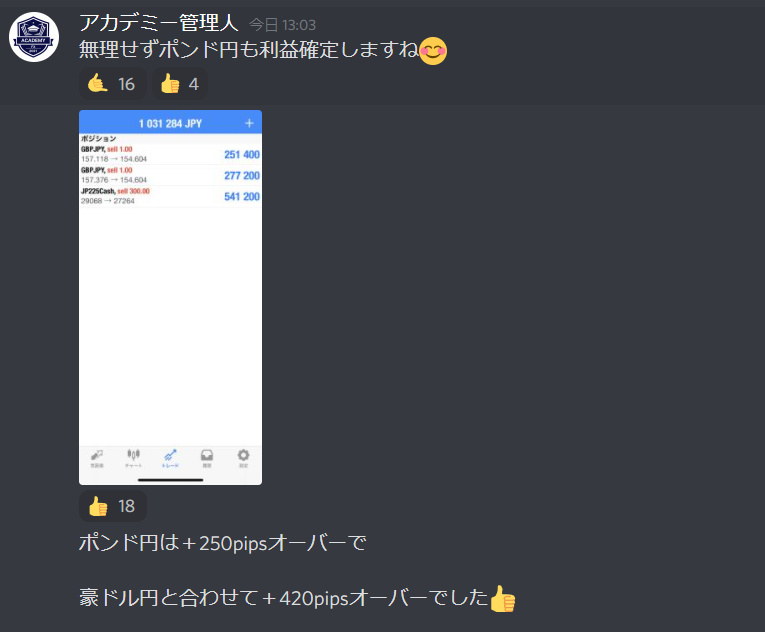Toggle the call-me hand reaction with 16

[x=112, y=84]
